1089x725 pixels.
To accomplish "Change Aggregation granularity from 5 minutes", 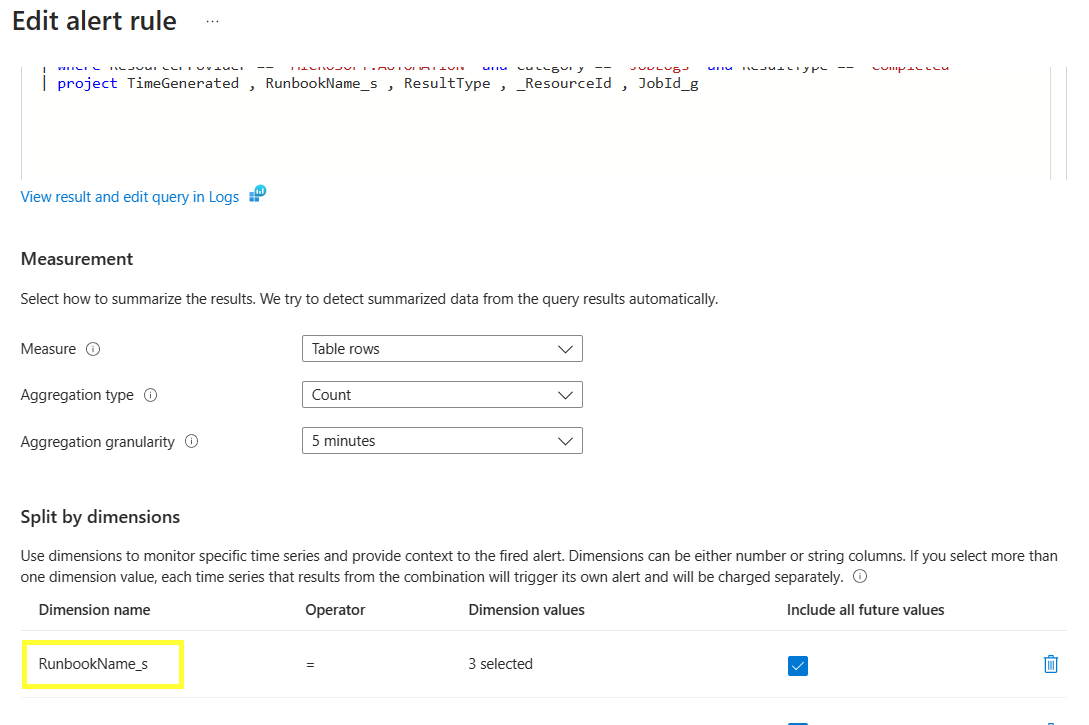I will (442, 440).
